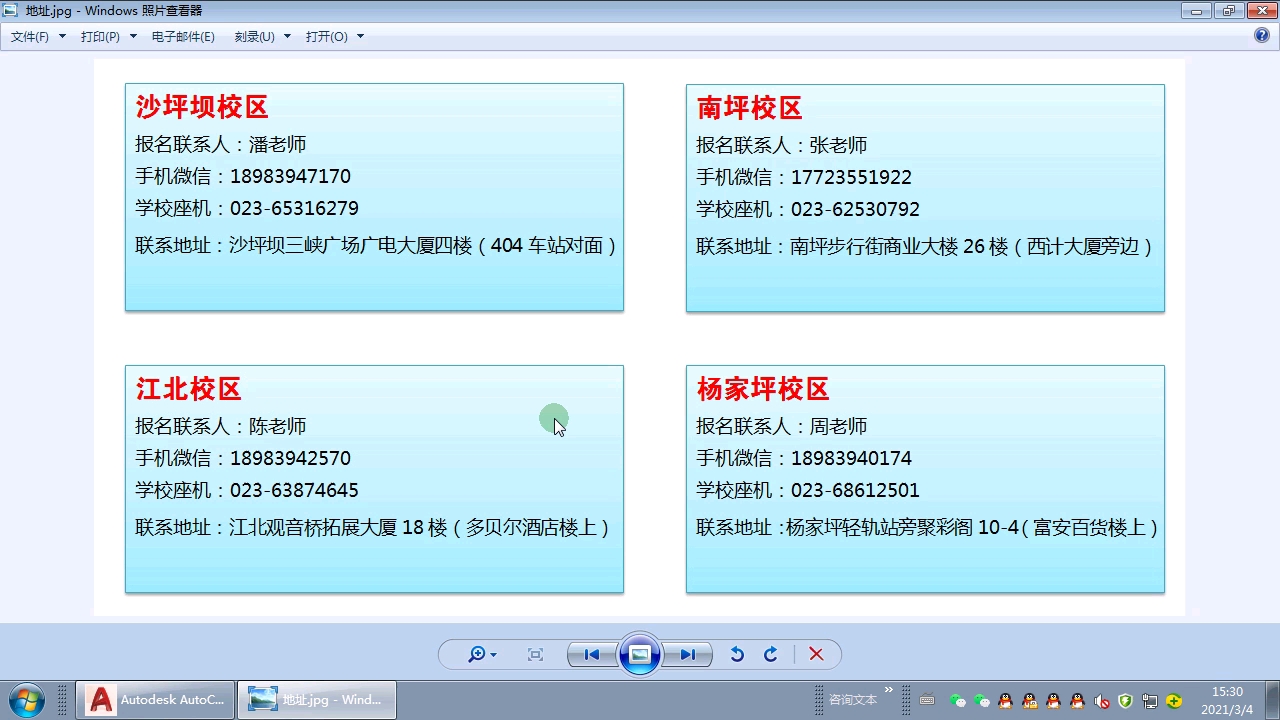Viewport: 1280px width, 720px height.
Task: Click the 江北观音桥拓展大厦 address line
Action: pos(373,527)
